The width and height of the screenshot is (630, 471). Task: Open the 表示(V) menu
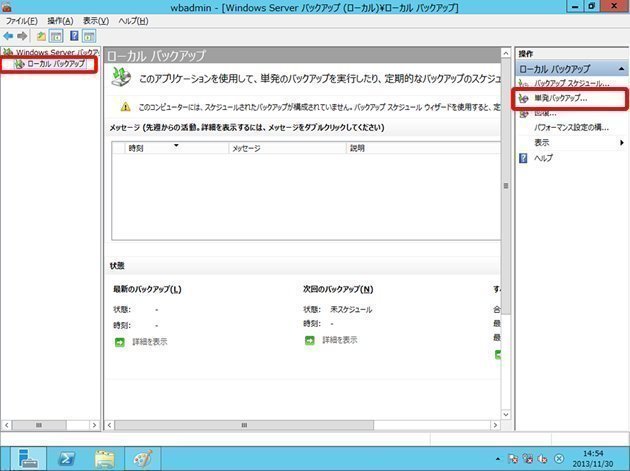pyautogui.click(x=96, y=21)
